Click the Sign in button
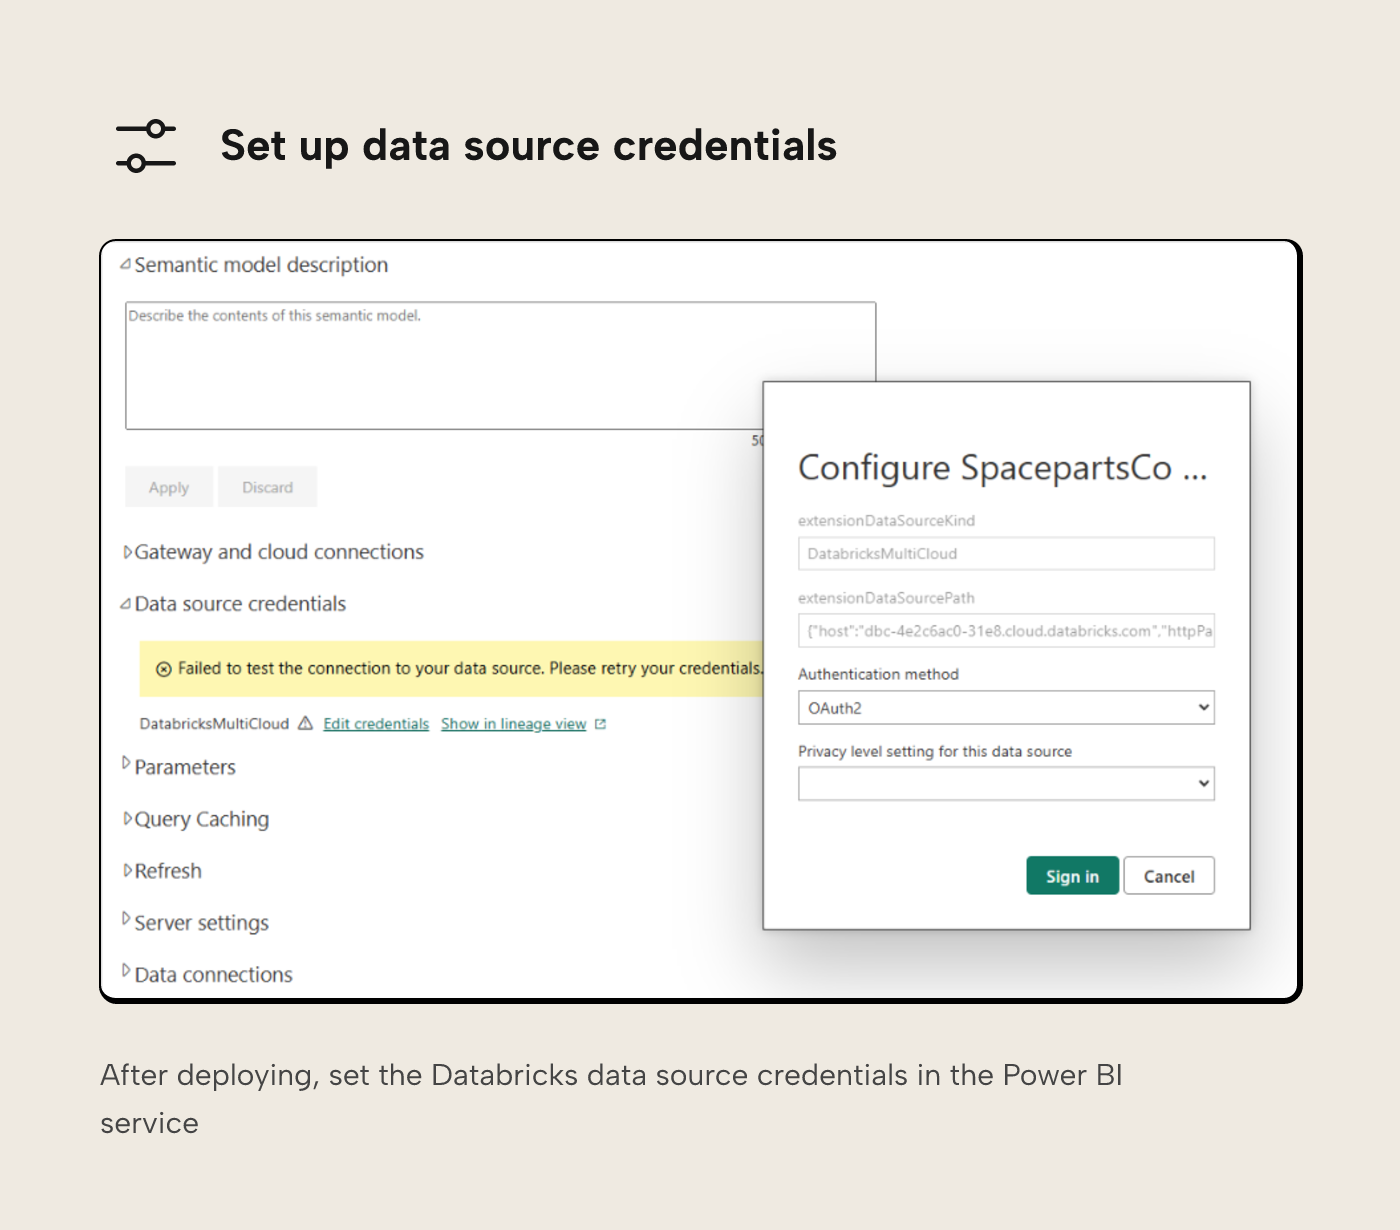This screenshot has width=1400, height=1230. click(1072, 876)
